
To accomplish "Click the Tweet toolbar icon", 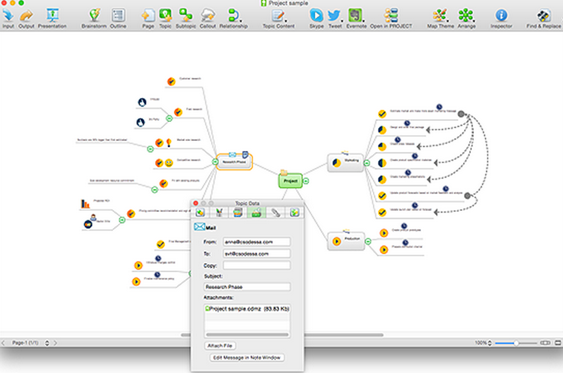I will pos(335,15).
